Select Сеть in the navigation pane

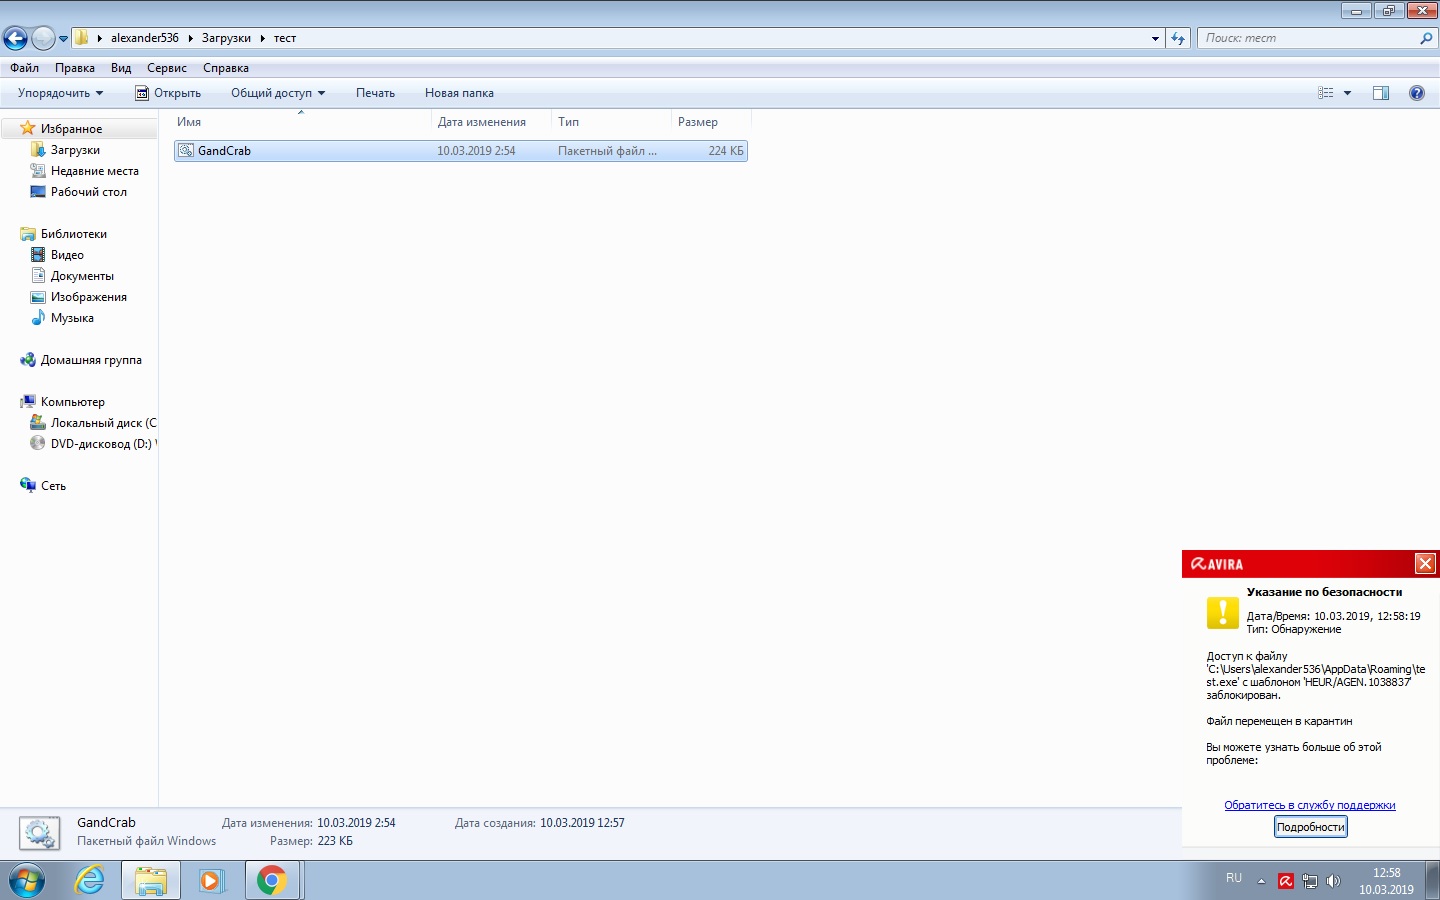point(53,486)
